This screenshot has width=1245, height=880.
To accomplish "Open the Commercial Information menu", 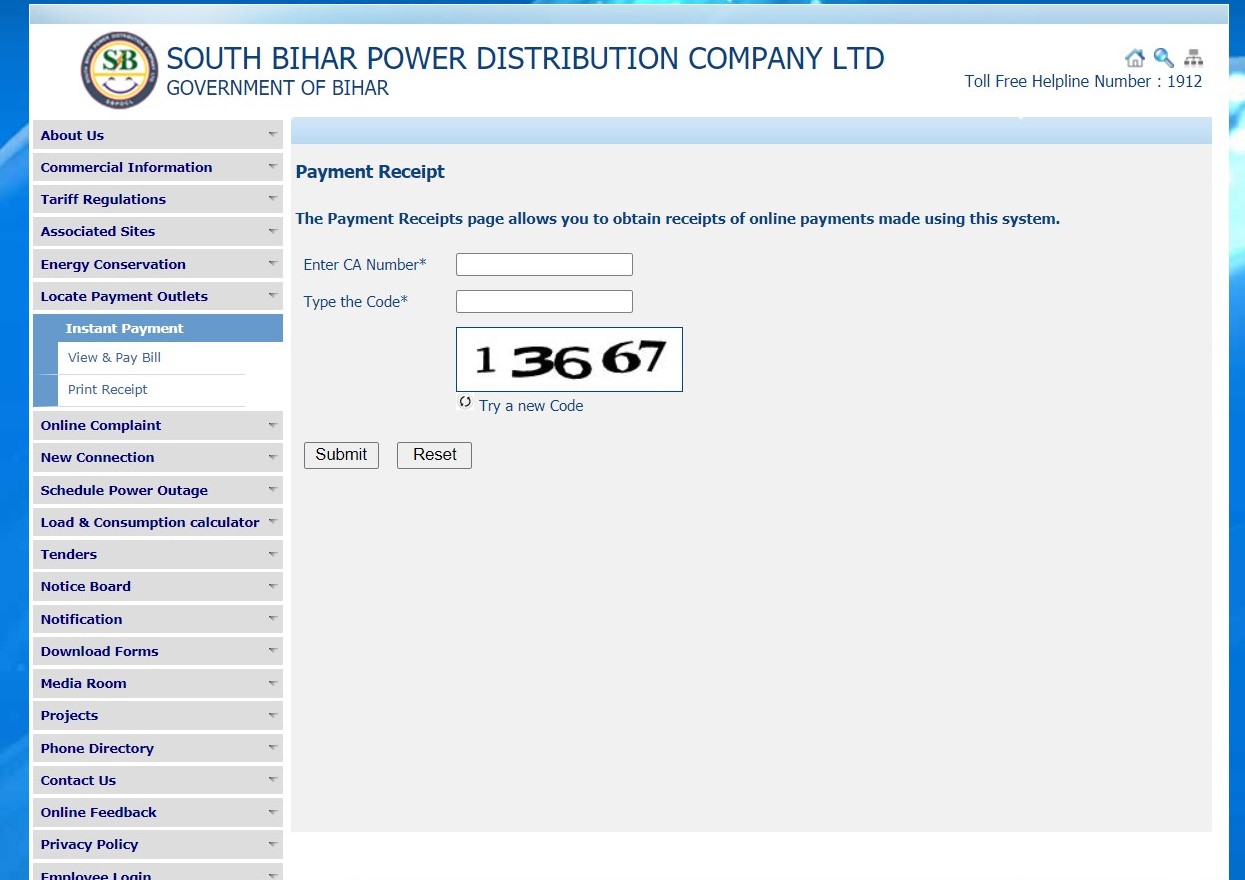I will [158, 167].
